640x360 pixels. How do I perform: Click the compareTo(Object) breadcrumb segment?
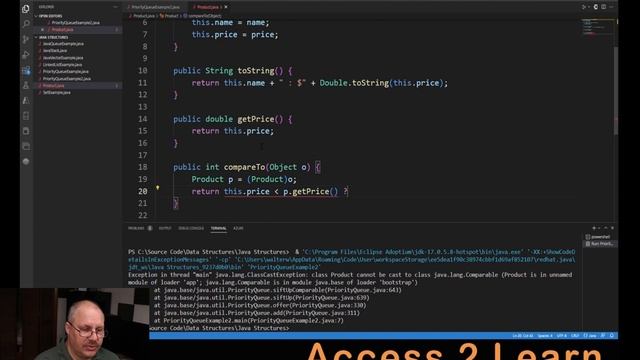203,16
